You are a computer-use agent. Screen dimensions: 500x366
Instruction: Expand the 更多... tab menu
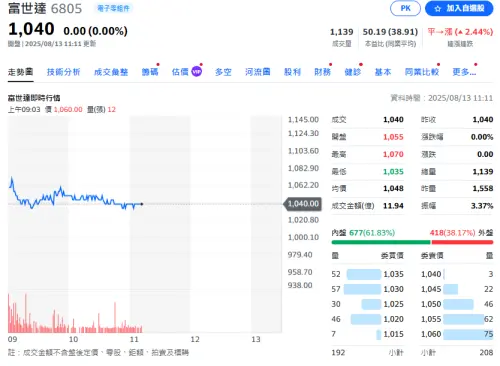(x=464, y=72)
